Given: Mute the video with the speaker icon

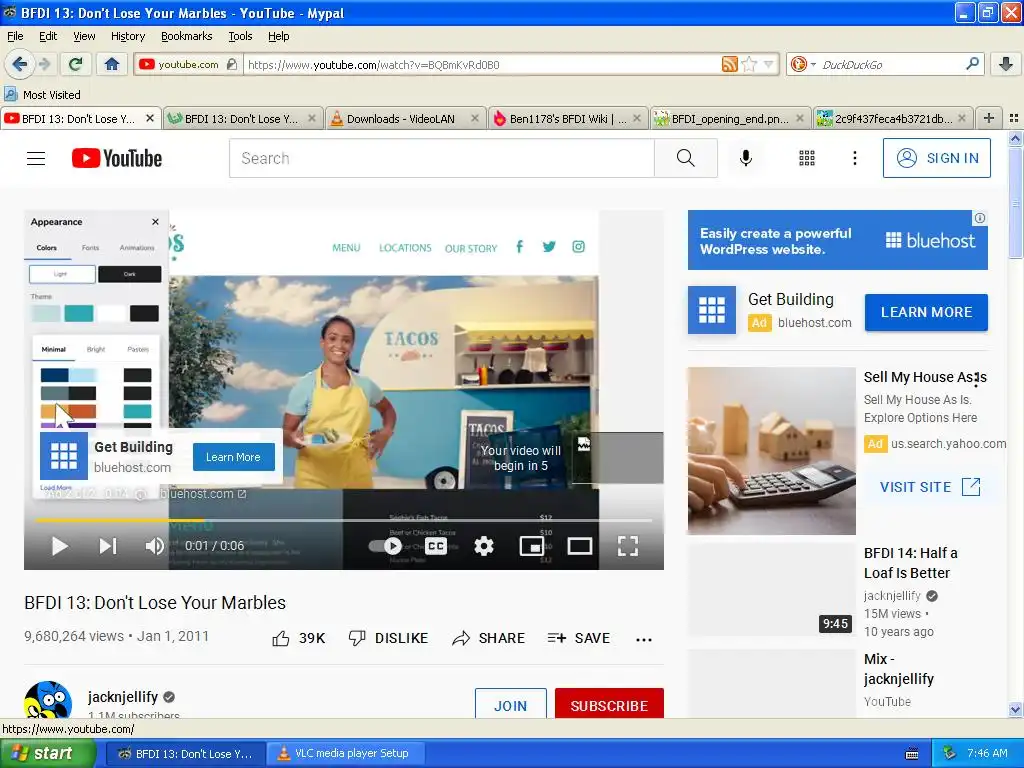Looking at the screenshot, I should pos(154,546).
